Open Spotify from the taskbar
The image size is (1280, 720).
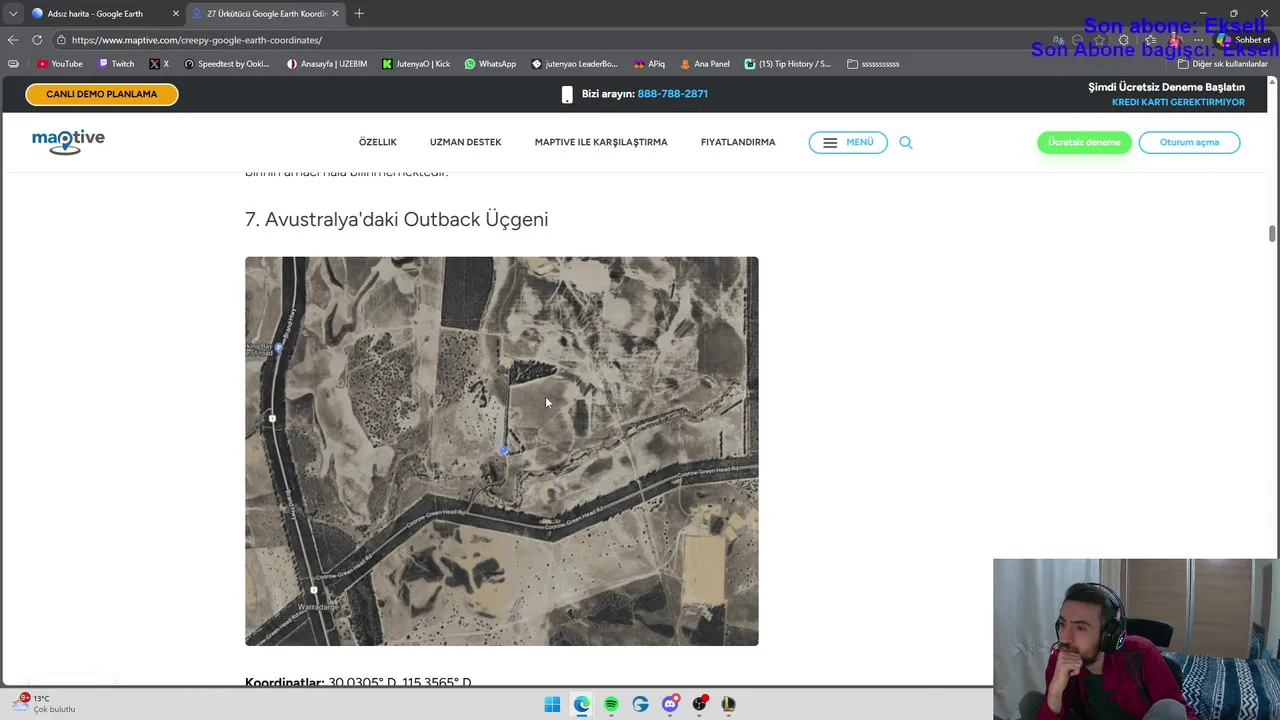611,704
